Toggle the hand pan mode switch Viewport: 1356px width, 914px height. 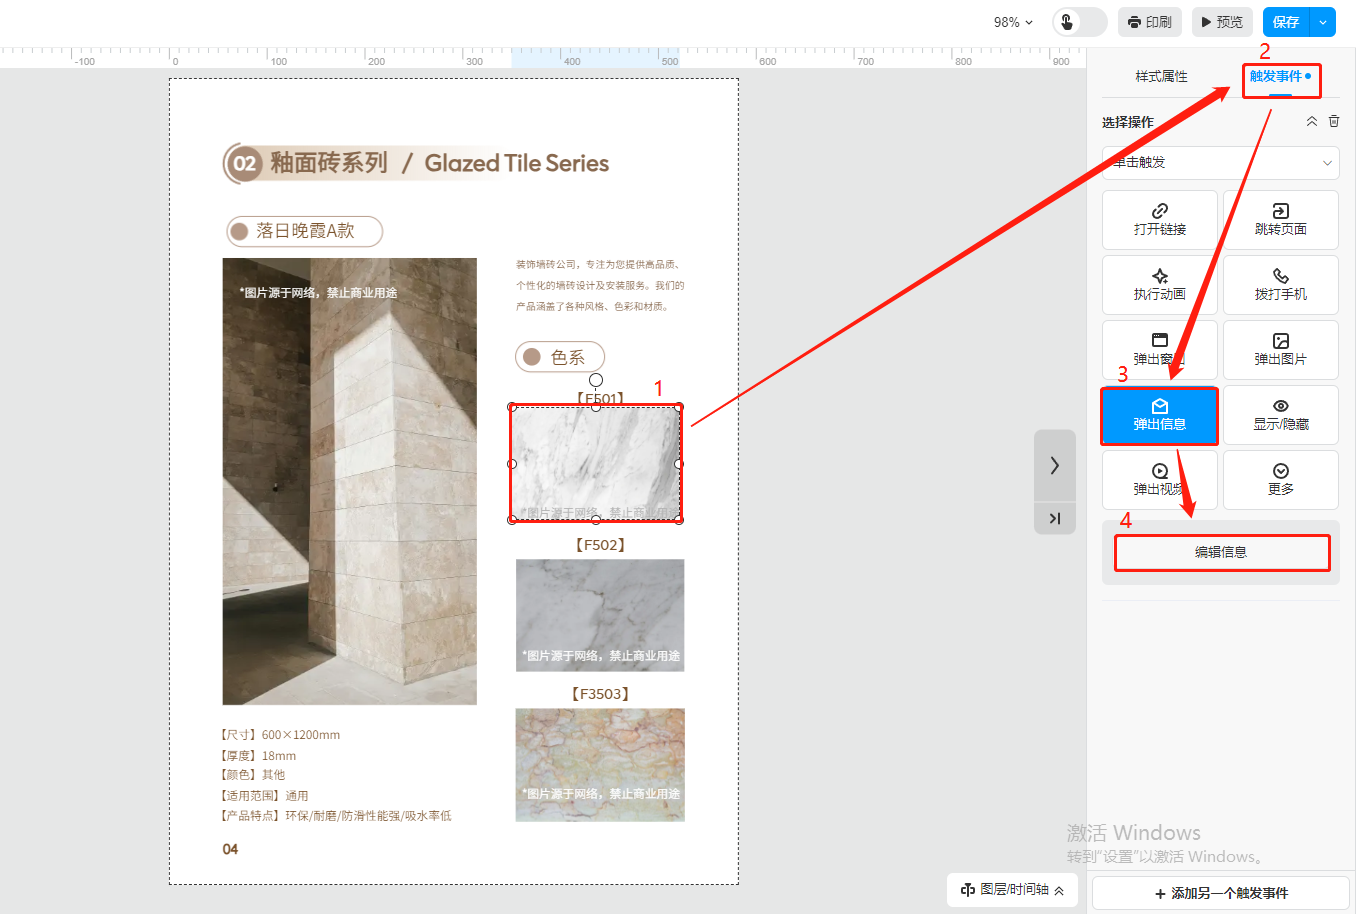pyautogui.click(x=1078, y=22)
